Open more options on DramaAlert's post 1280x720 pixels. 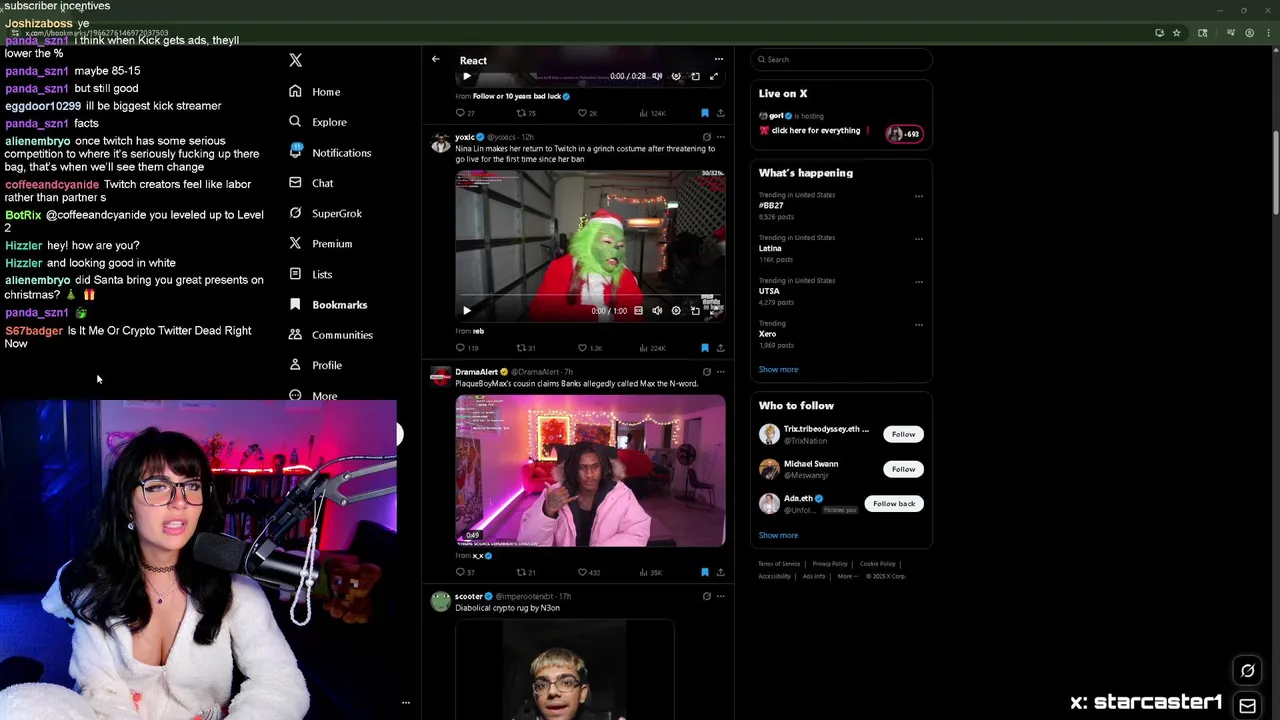720,372
